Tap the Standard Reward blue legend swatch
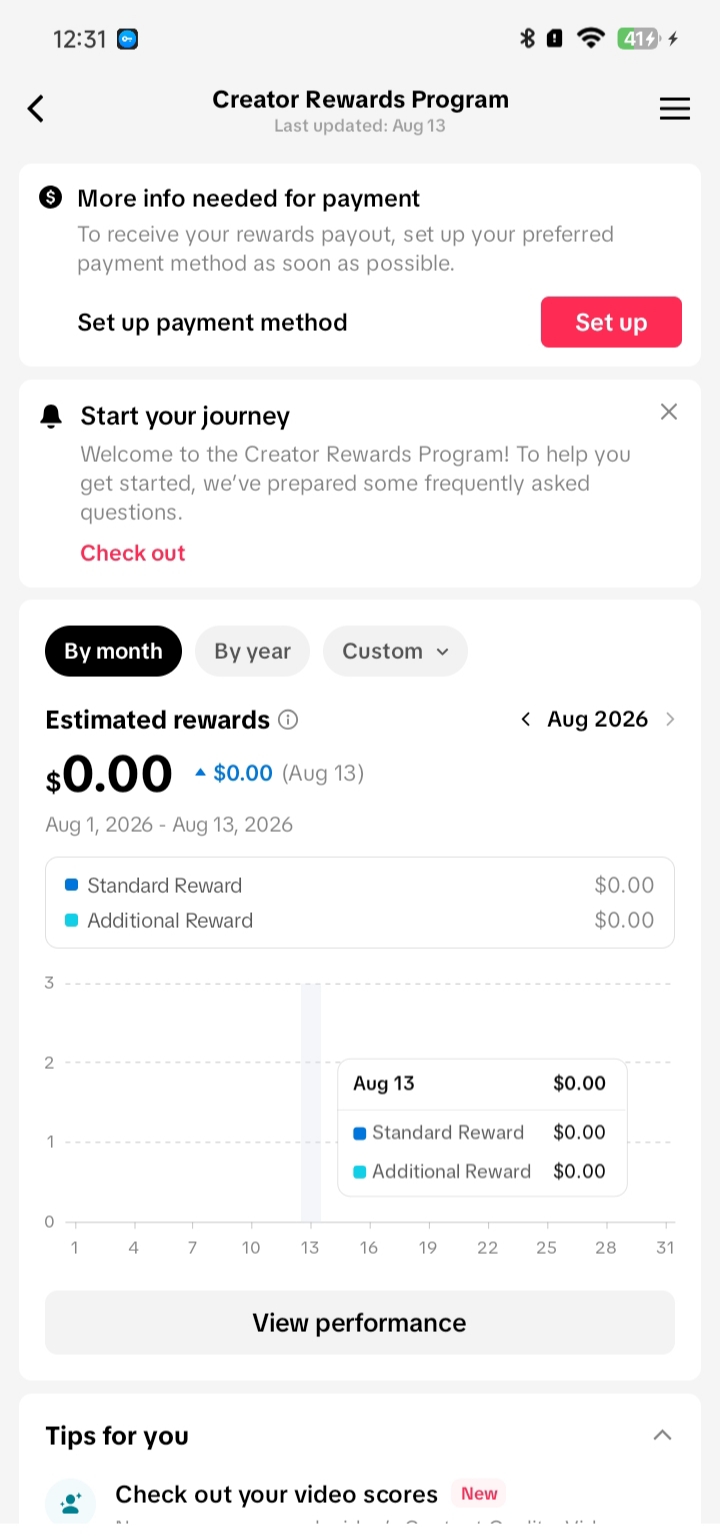The height and width of the screenshot is (1540, 720). 71,885
